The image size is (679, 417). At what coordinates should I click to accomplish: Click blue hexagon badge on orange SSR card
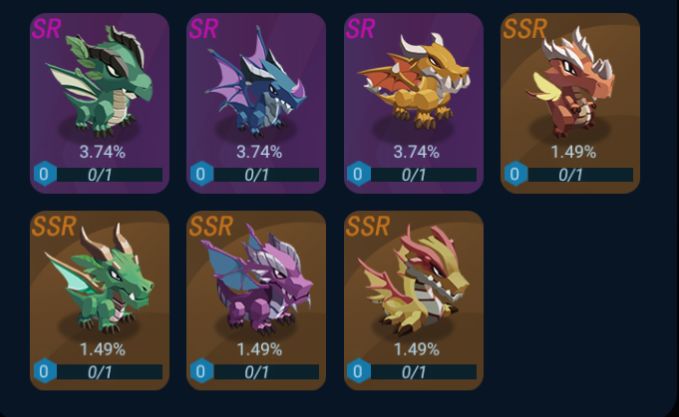pos(515,174)
